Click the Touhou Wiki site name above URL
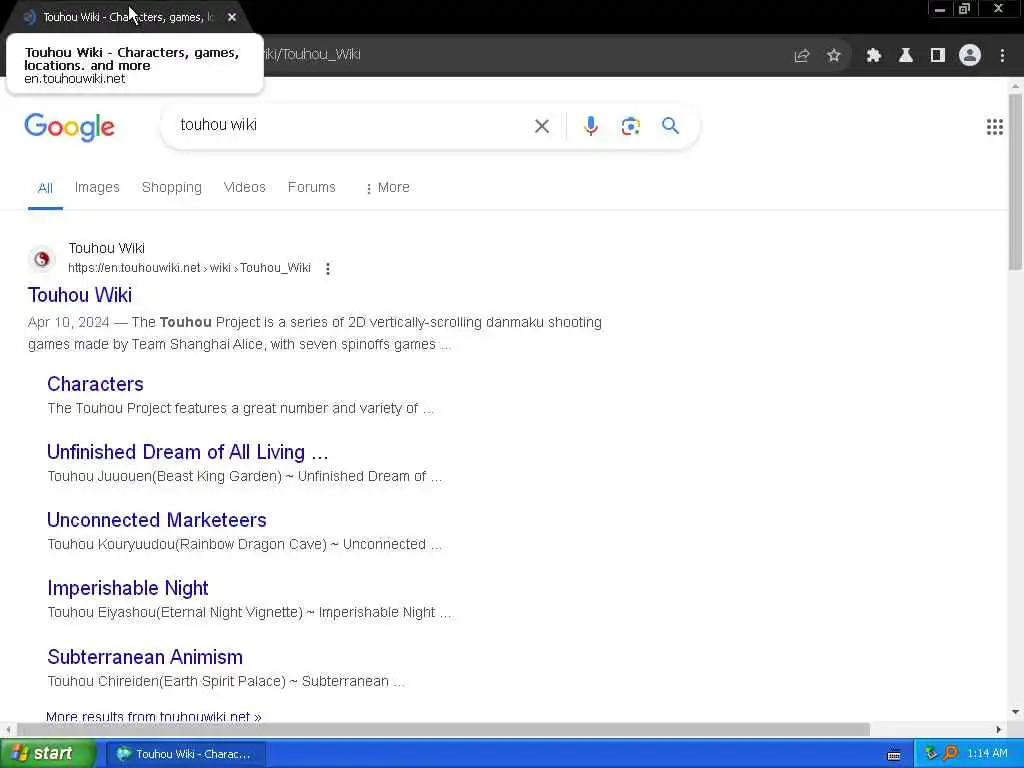The width and height of the screenshot is (1024, 768). pos(106,248)
